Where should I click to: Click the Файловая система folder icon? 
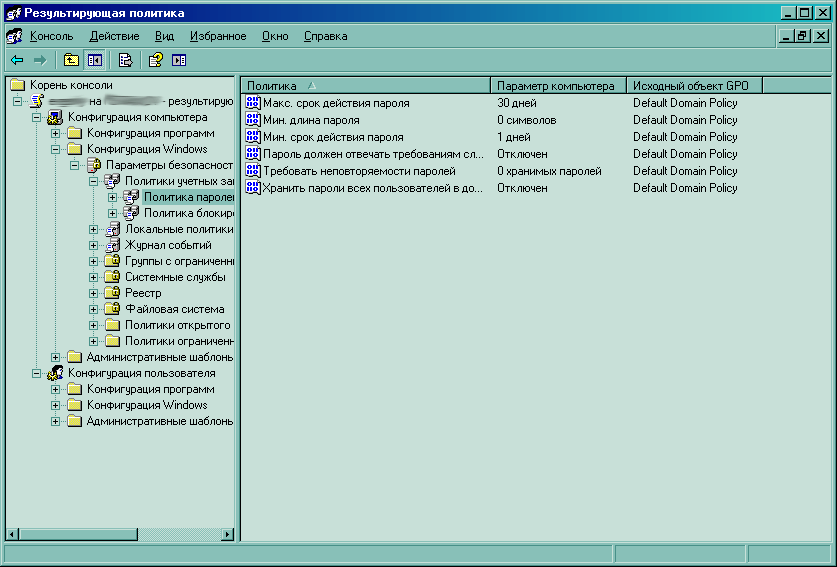pyautogui.click(x=112, y=309)
